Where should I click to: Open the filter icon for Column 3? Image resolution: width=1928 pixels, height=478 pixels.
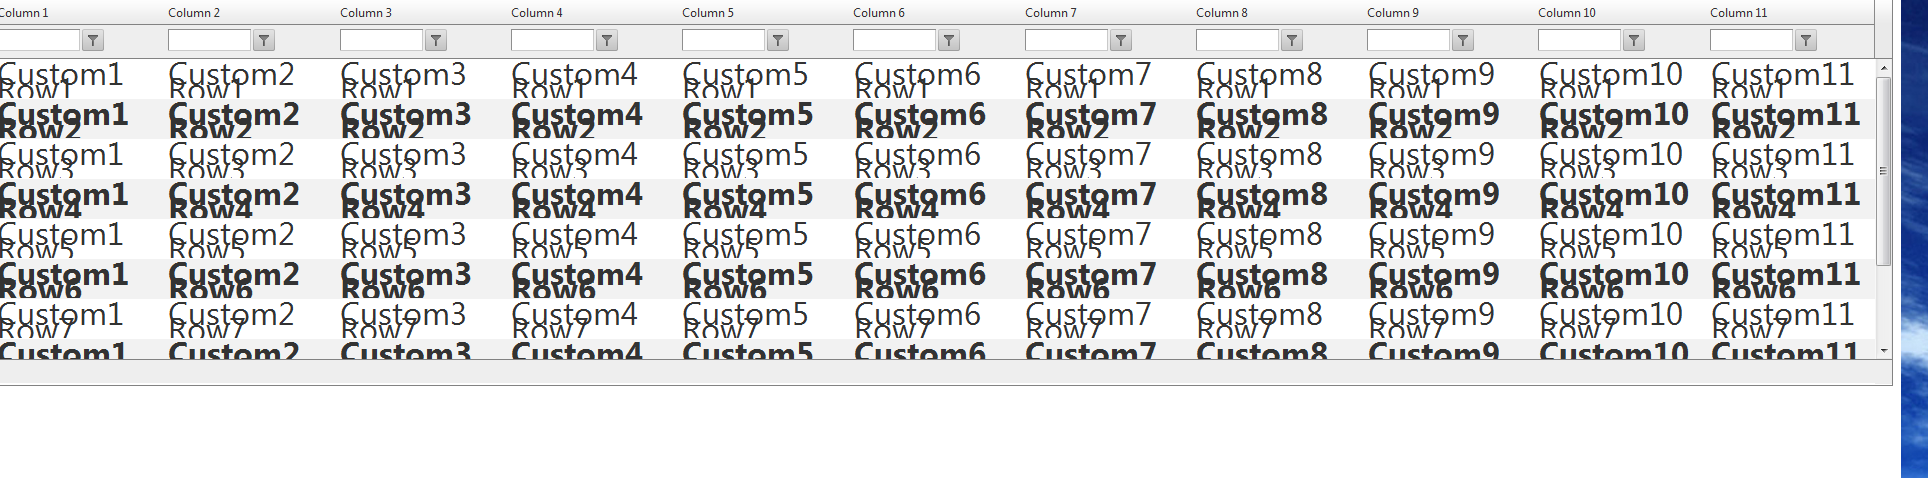[x=436, y=40]
